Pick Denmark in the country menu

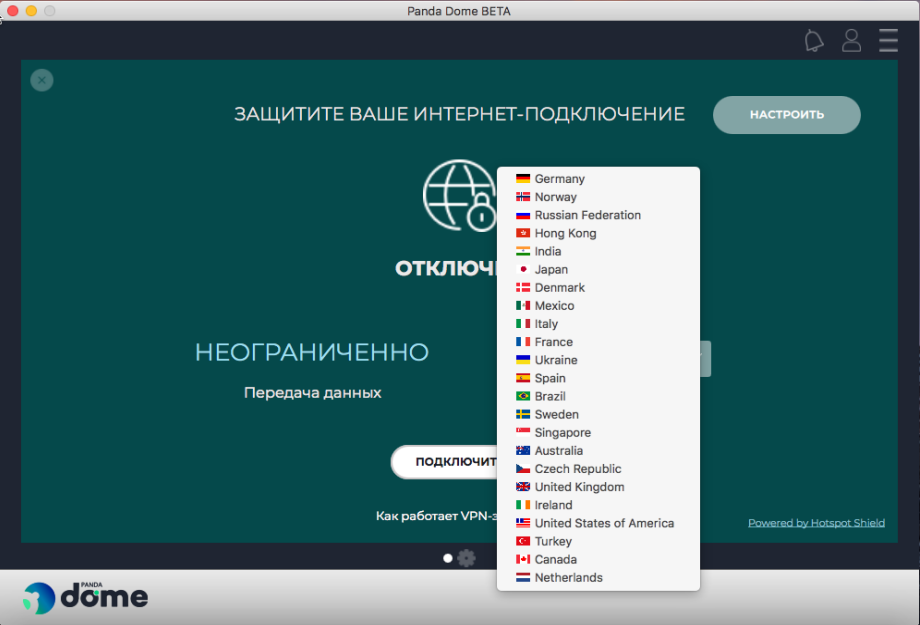click(598, 288)
